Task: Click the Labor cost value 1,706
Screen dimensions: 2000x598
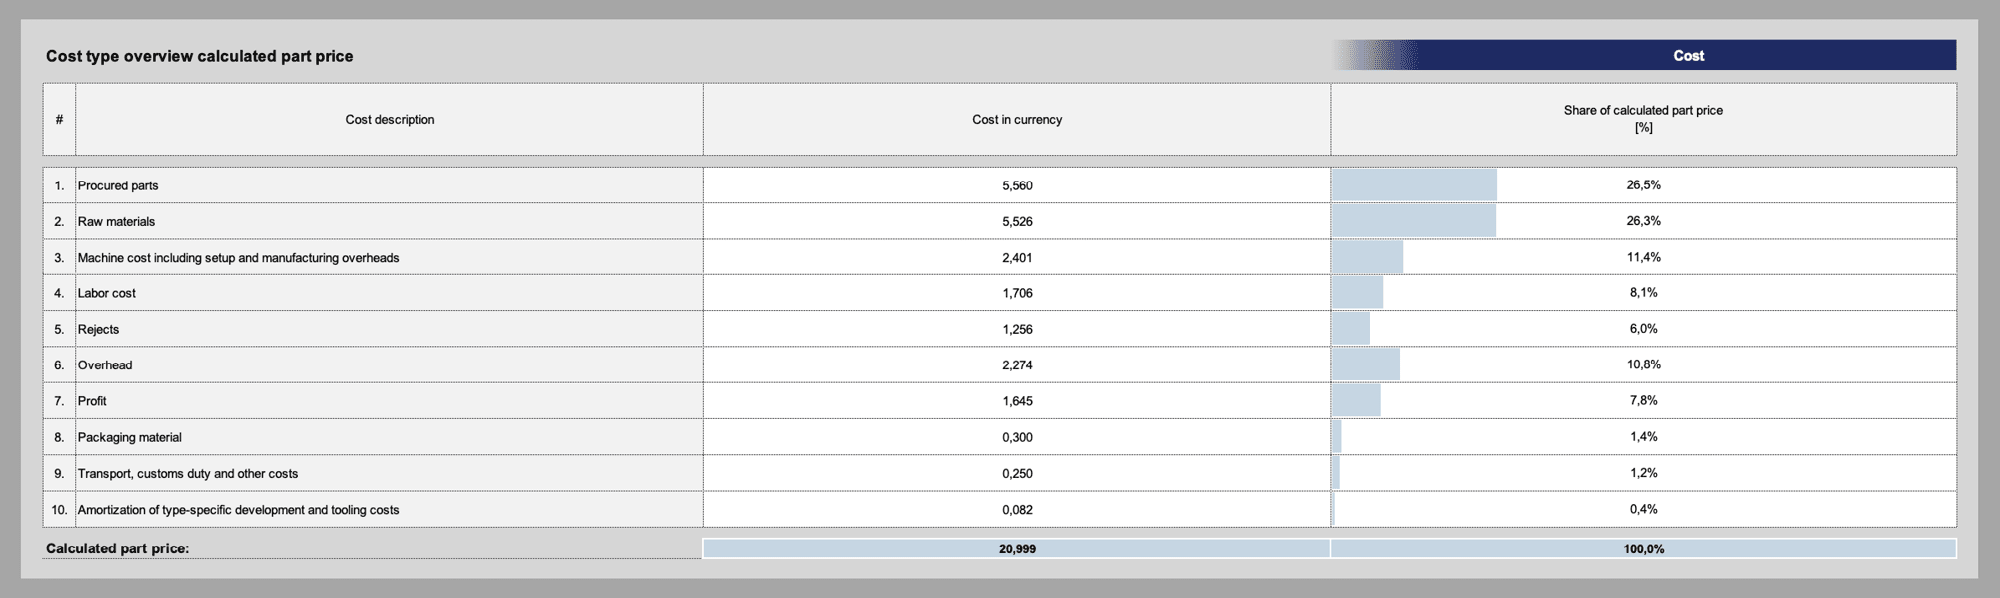Action: (1016, 294)
